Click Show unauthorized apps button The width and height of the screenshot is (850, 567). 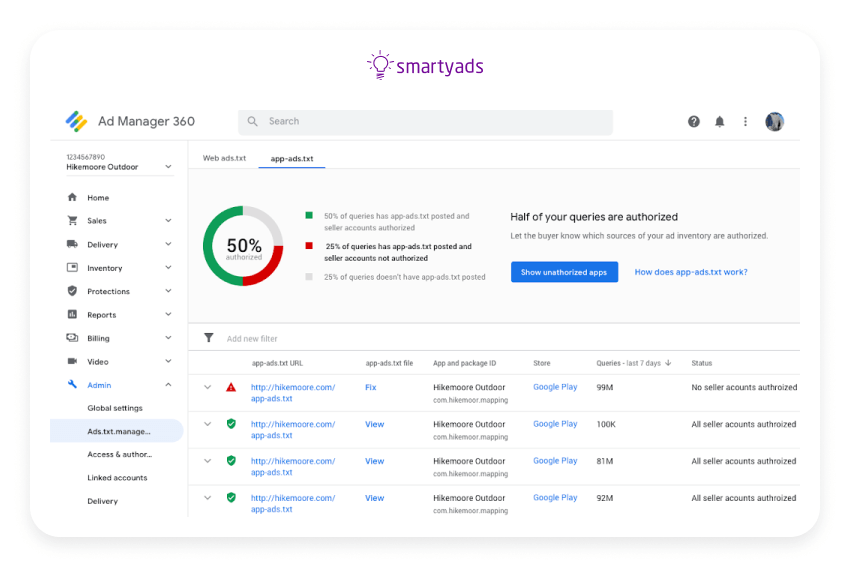pyautogui.click(x=564, y=272)
